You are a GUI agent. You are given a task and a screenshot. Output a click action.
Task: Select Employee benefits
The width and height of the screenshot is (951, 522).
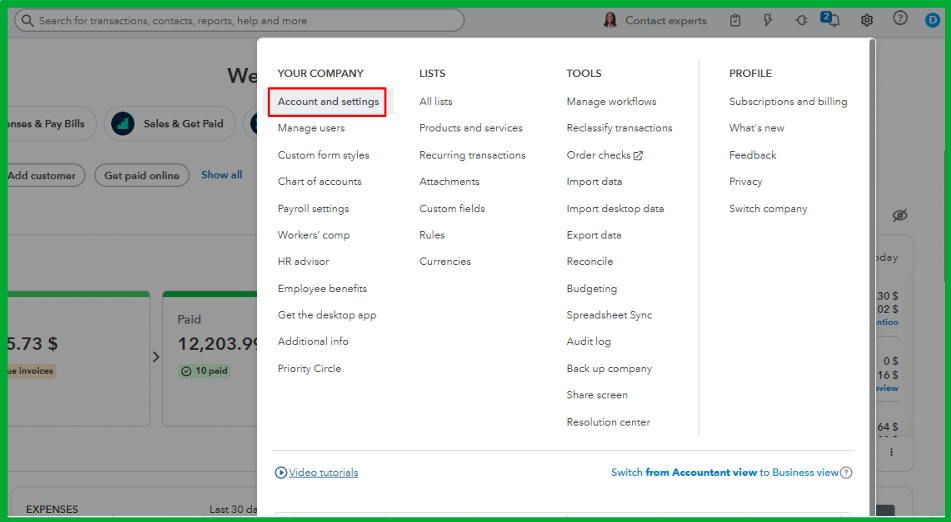(322, 289)
